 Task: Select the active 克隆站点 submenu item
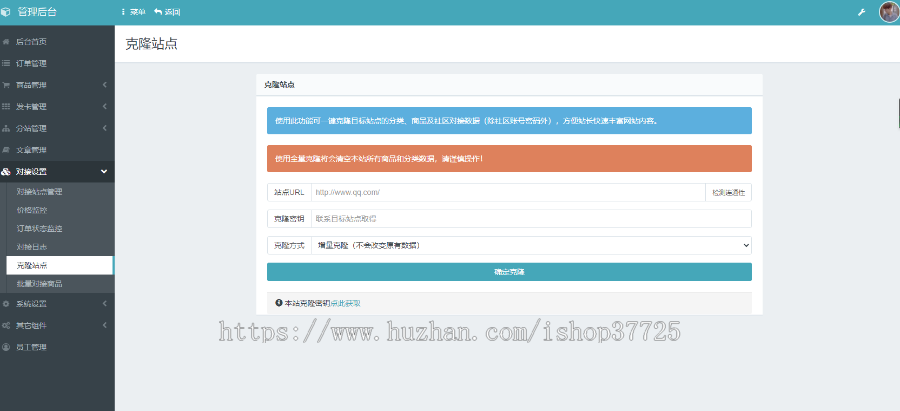tap(60, 265)
